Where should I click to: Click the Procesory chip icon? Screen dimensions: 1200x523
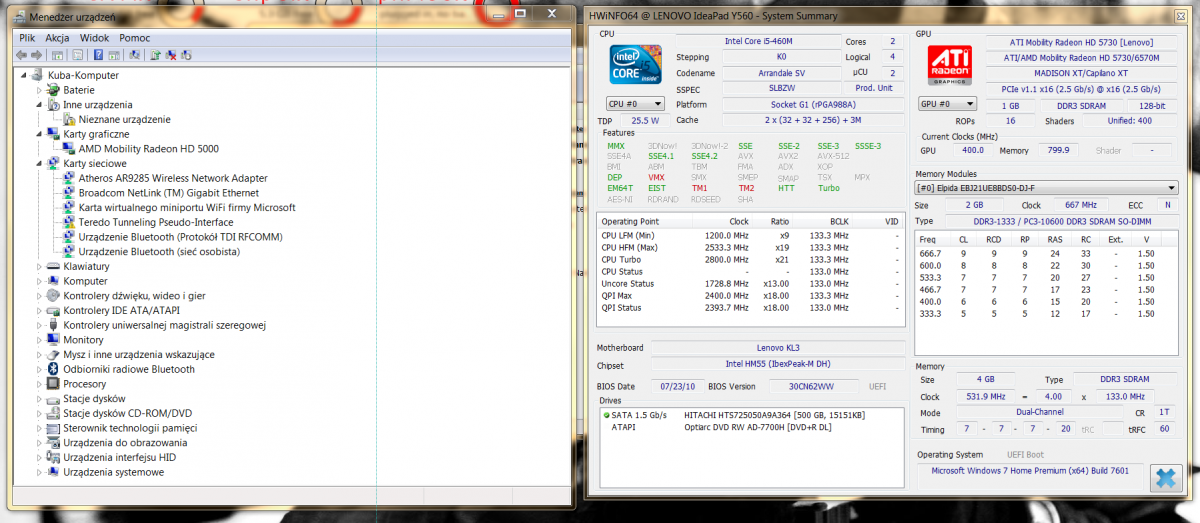click(54, 384)
